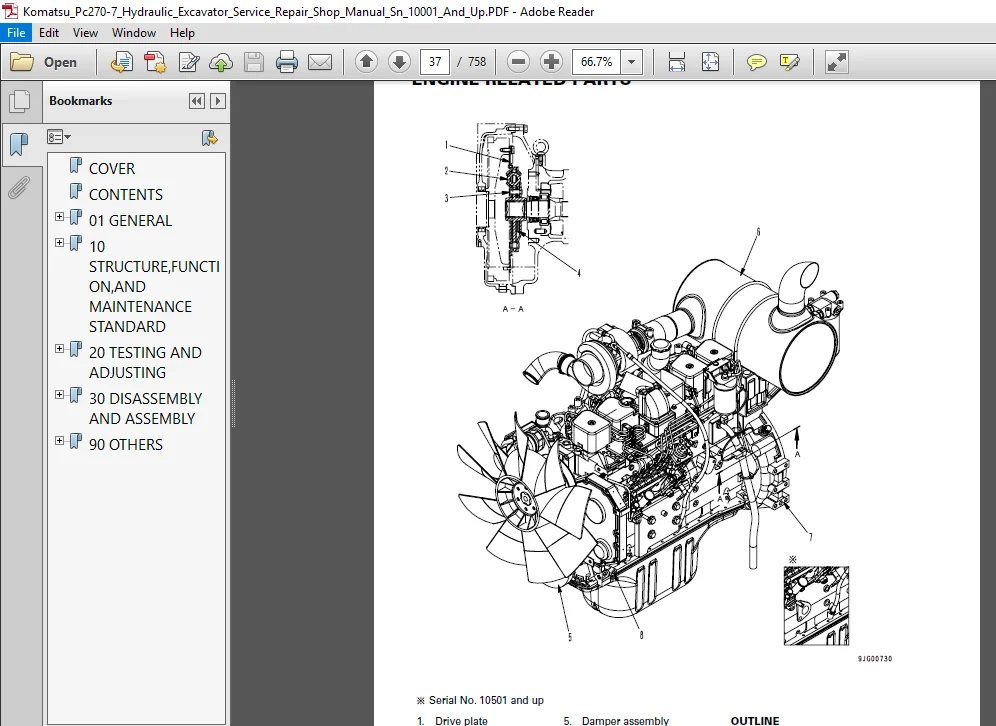996x726 pixels.
Task: Expand the 30 DISASSEMBLY AND ASSEMBLY node
Action: pyautogui.click(x=59, y=395)
